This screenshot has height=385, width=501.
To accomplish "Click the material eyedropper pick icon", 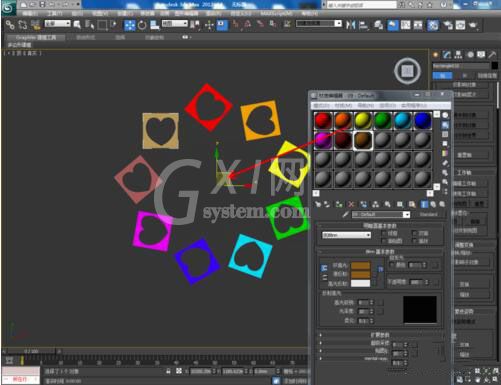I will point(346,214).
